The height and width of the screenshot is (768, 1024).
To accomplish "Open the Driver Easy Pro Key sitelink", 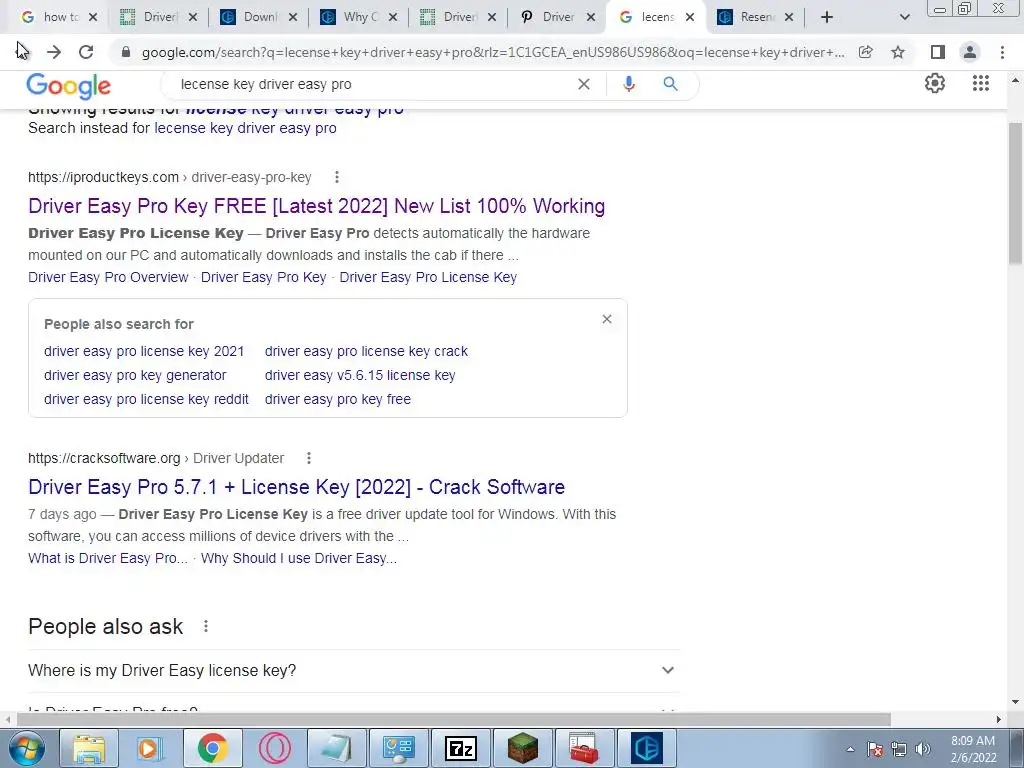I will click(x=263, y=278).
